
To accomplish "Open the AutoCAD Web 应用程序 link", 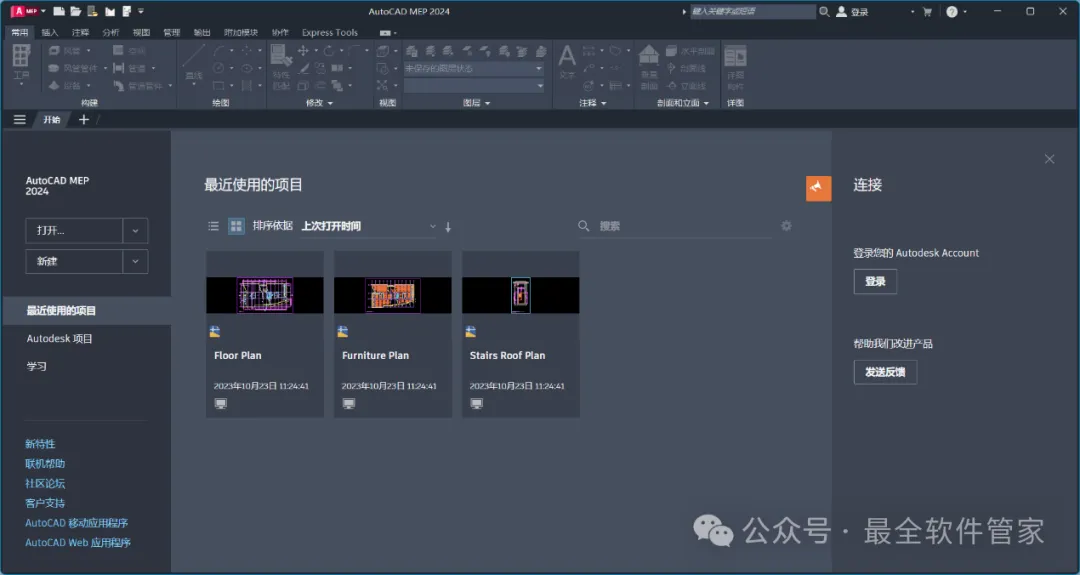I will pyautogui.click(x=78, y=543).
